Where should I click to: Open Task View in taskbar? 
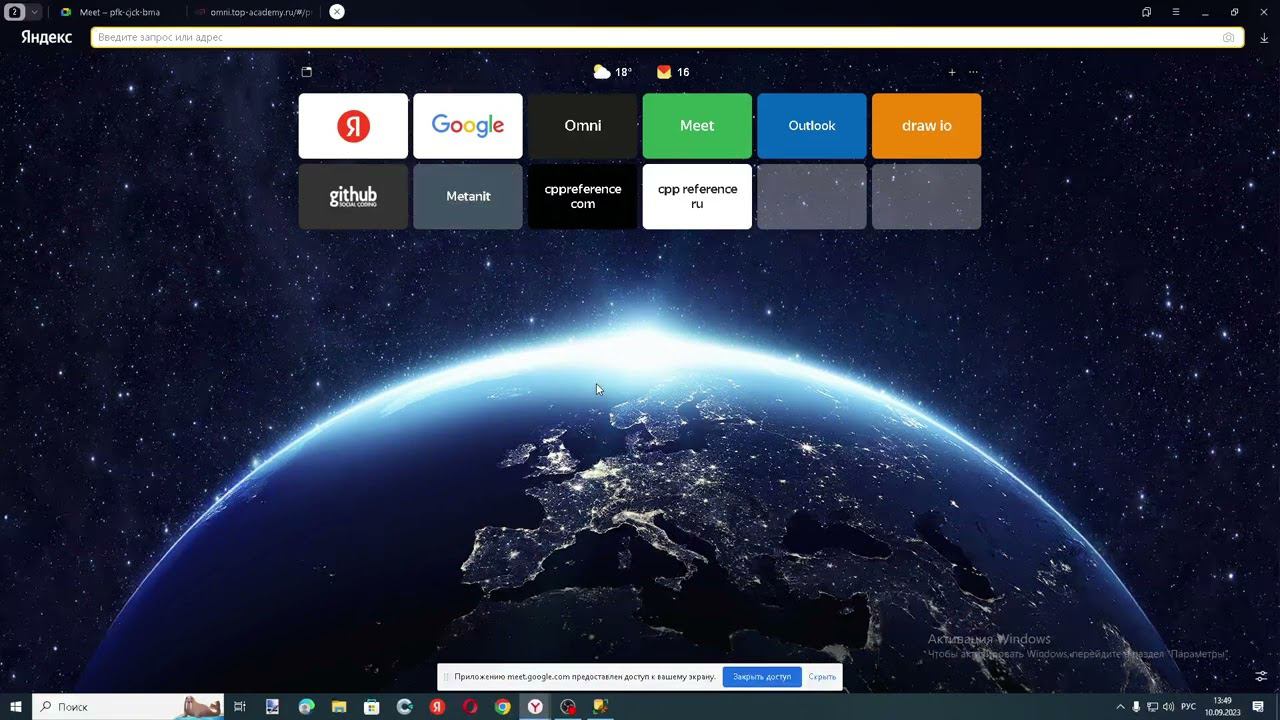240,707
